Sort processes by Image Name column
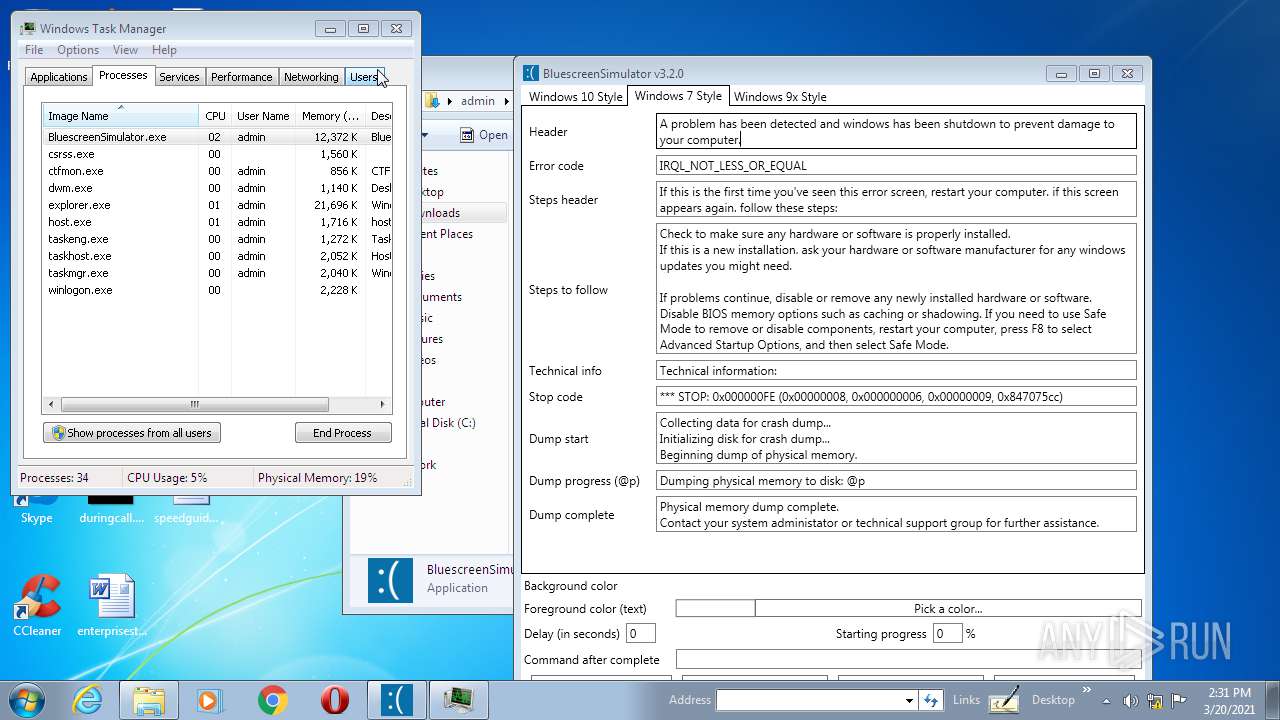The width and height of the screenshot is (1280, 720). [x=120, y=116]
